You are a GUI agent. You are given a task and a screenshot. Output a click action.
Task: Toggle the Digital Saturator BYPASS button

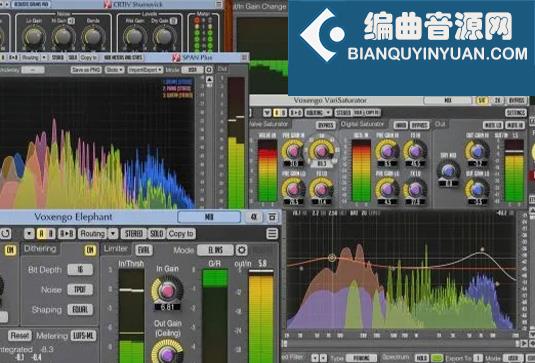point(420,125)
